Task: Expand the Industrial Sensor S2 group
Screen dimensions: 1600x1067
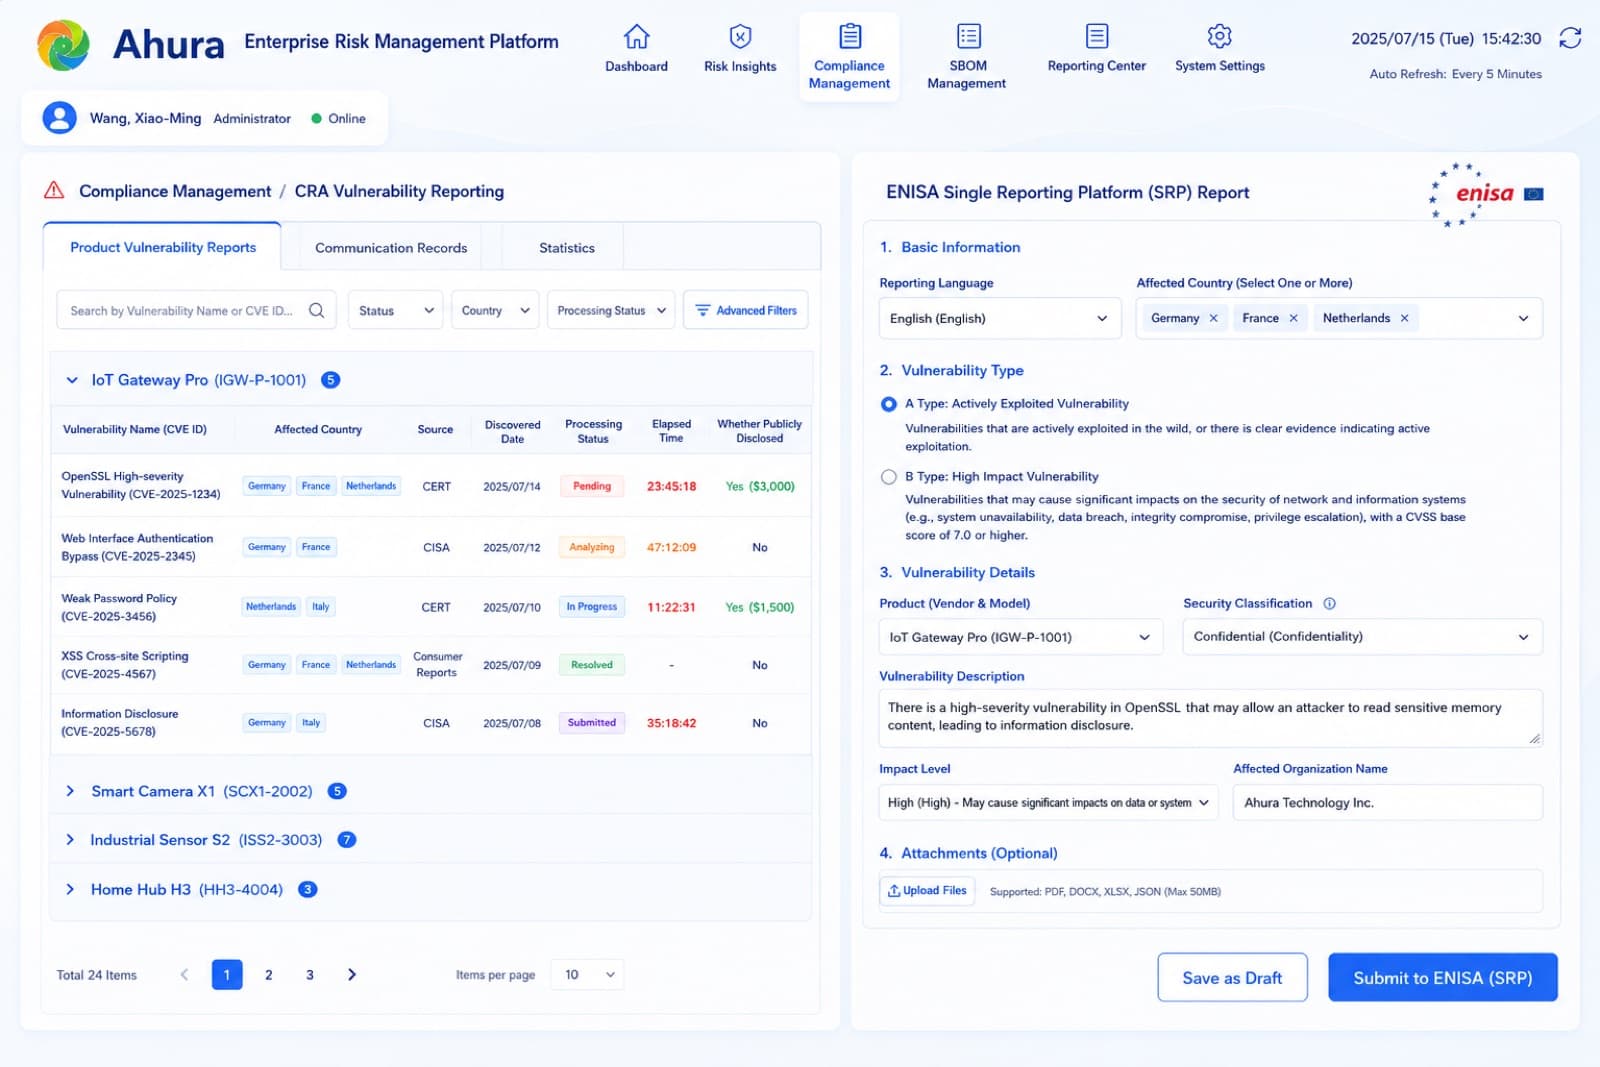Action: pos(70,840)
